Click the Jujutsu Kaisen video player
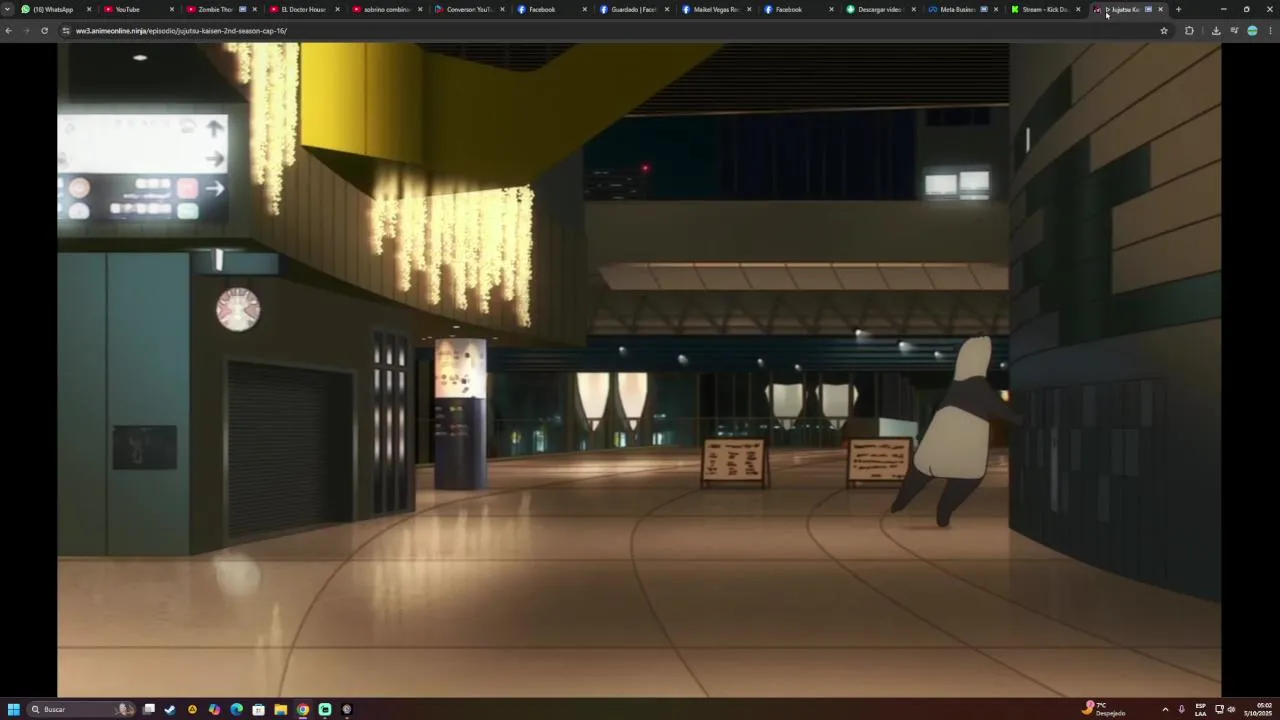Image resolution: width=1280 pixels, height=720 pixels. [639, 370]
